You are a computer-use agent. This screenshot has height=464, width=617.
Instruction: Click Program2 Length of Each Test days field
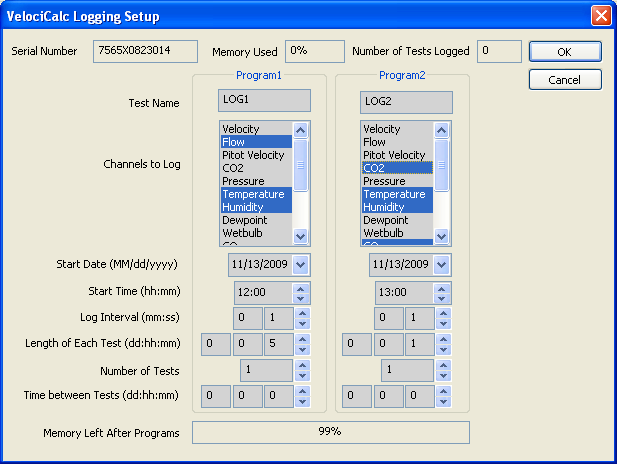357,344
